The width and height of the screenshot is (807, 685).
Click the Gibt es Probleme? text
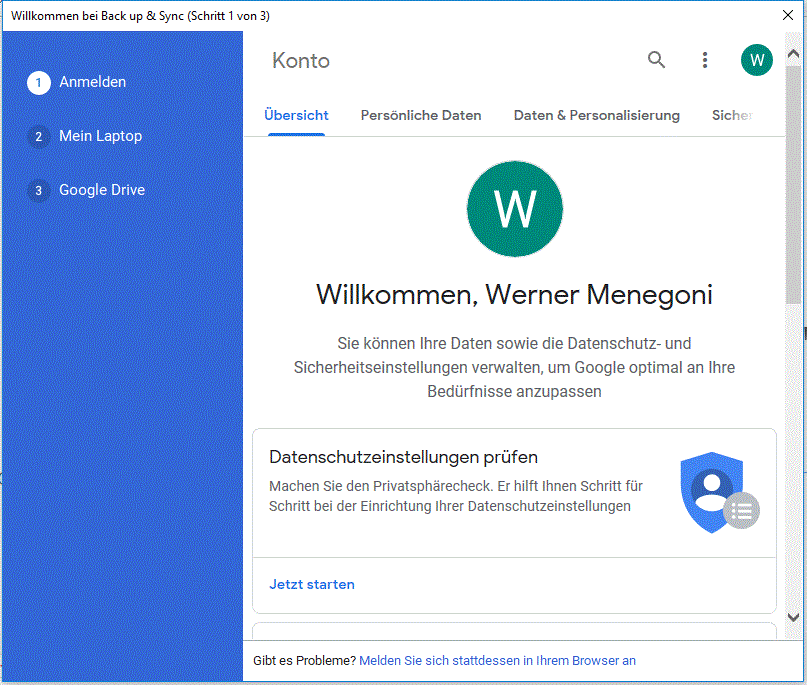point(304,660)
